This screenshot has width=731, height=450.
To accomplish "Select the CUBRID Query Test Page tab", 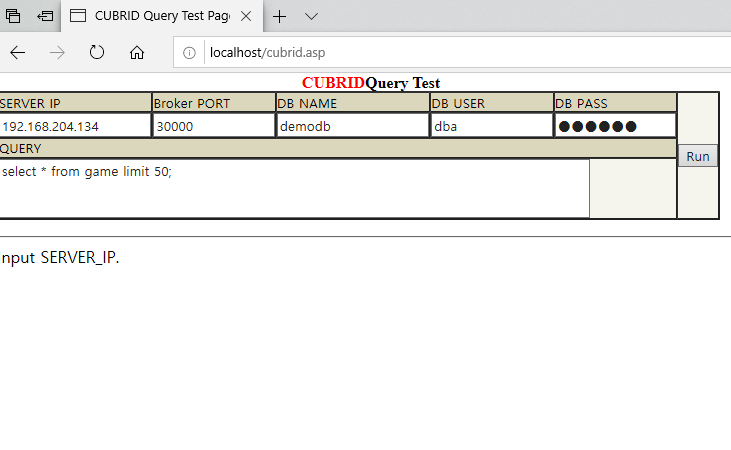I will (x=150, y=16).
